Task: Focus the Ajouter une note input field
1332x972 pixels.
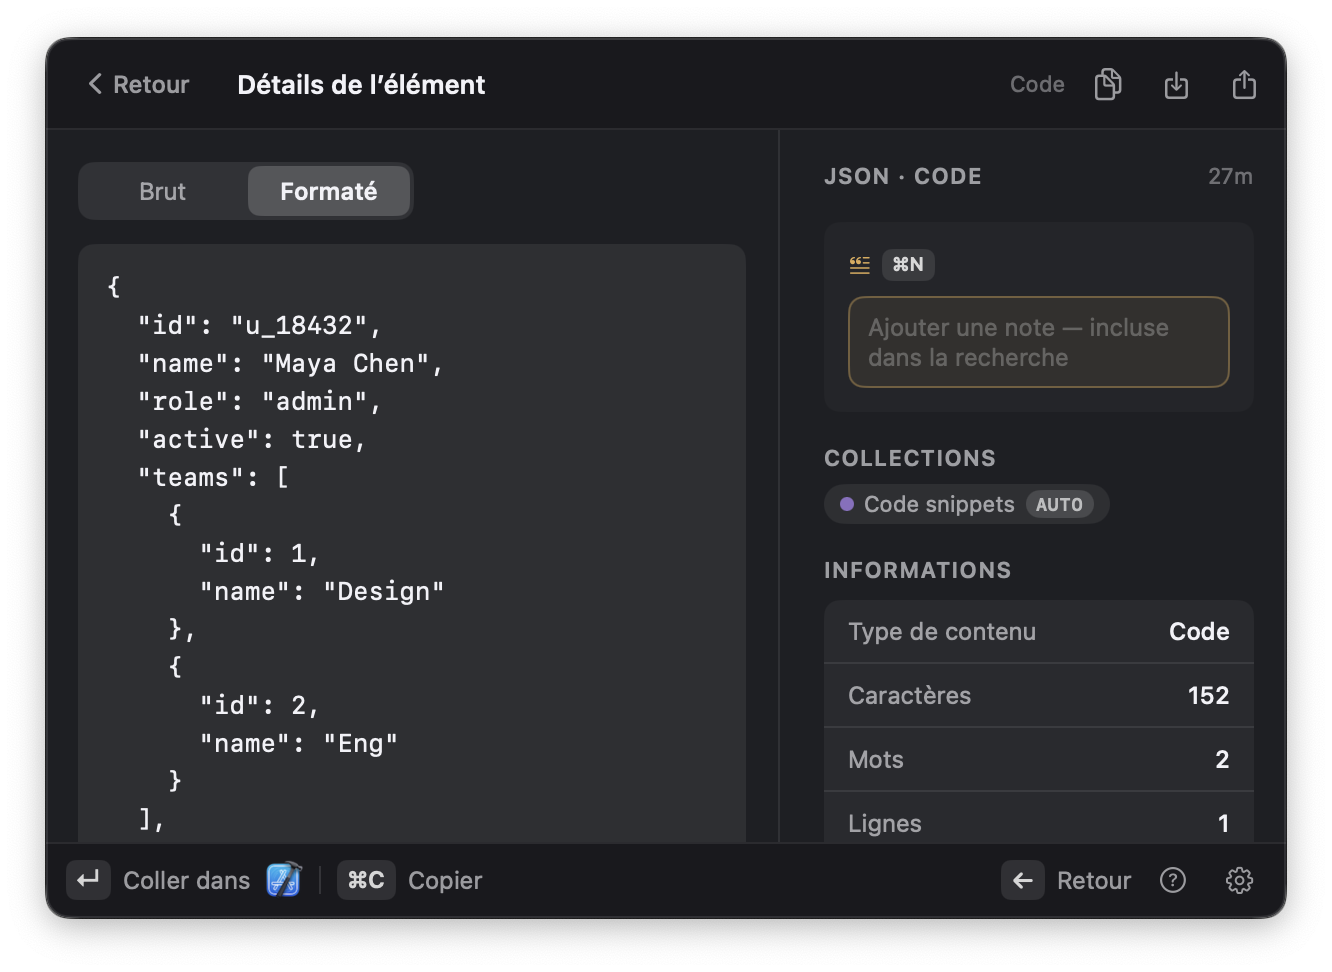Action: pos(1038,342)
